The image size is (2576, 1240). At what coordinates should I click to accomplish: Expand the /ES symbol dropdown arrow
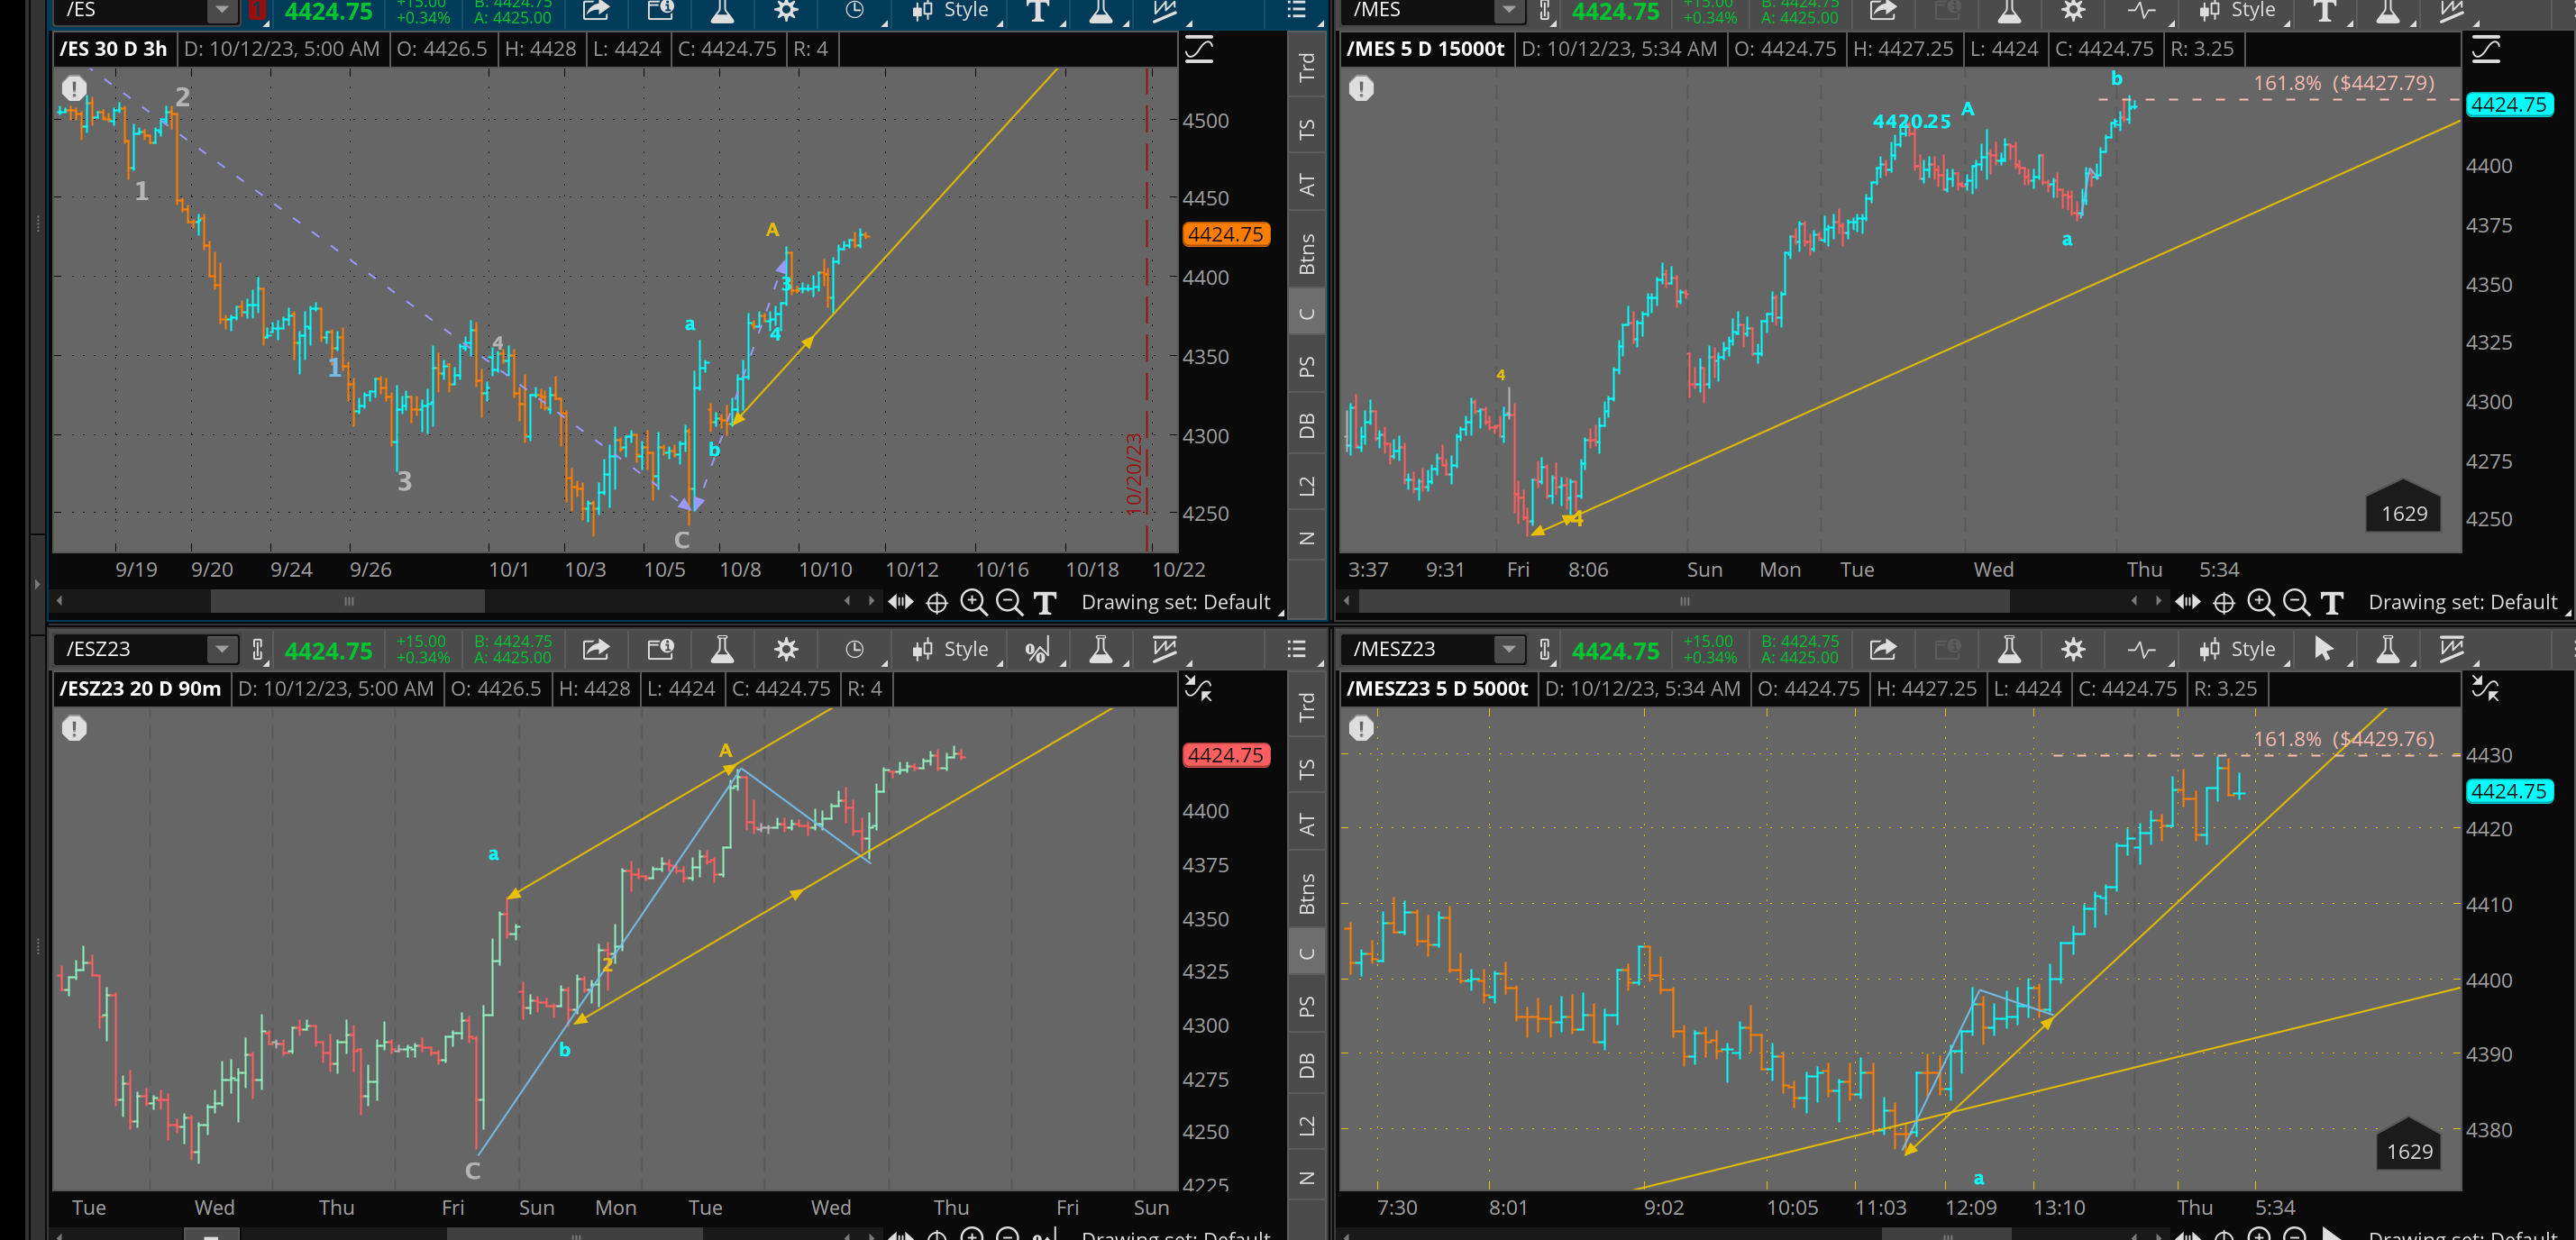coord(221,10)
